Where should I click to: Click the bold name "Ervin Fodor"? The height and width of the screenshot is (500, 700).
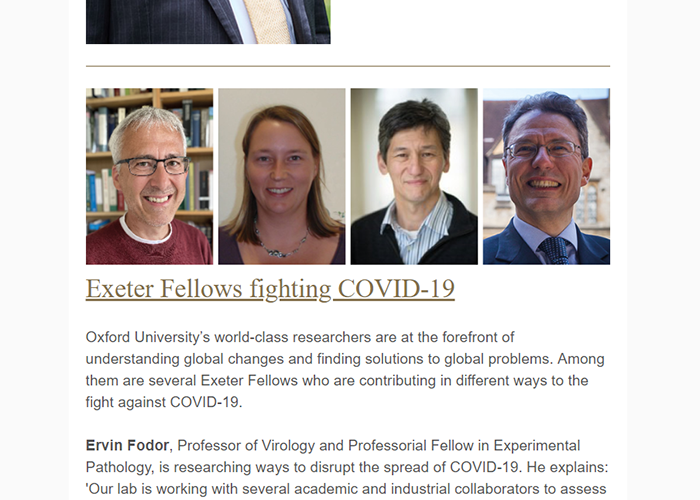128,445
